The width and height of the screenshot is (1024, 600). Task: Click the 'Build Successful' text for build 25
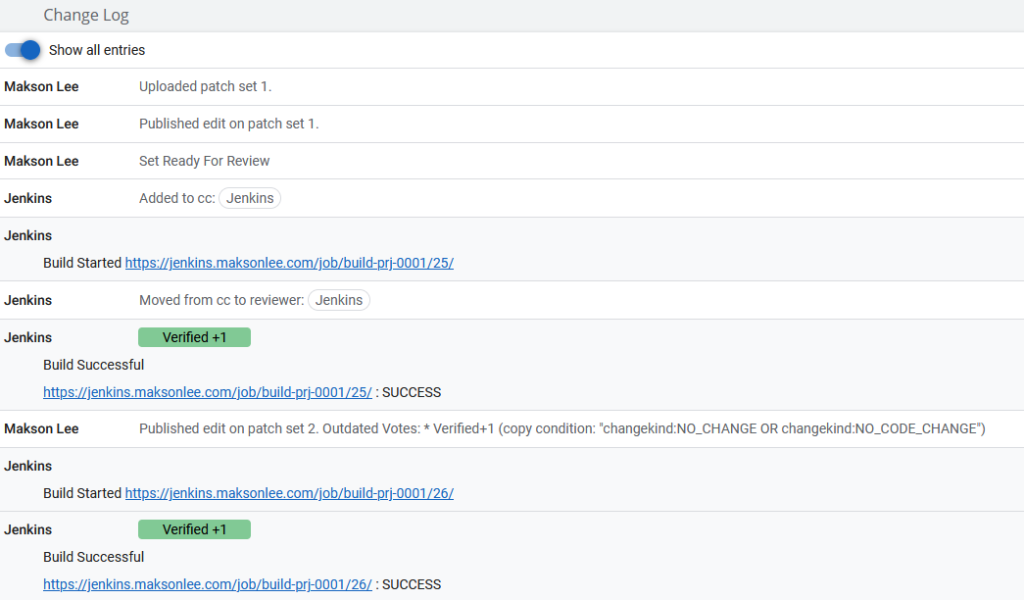point(93,365)
